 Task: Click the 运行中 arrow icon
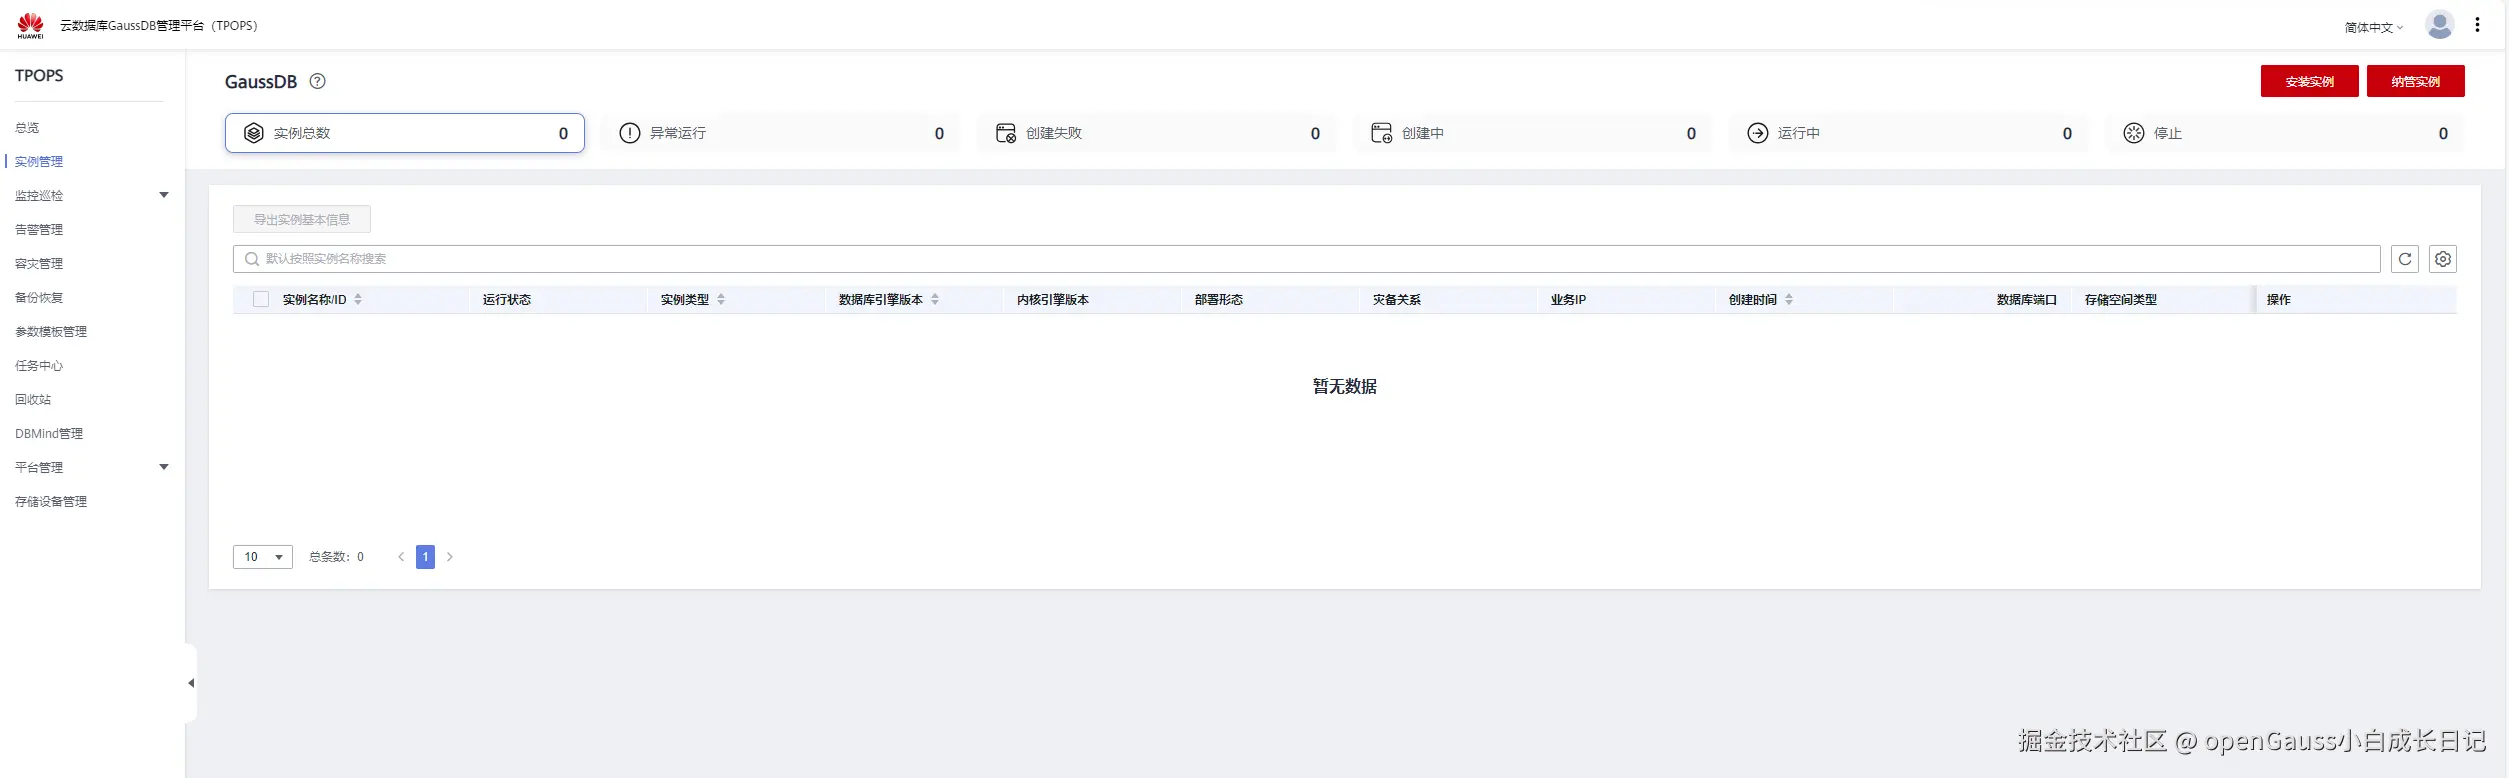point(1757,133)
